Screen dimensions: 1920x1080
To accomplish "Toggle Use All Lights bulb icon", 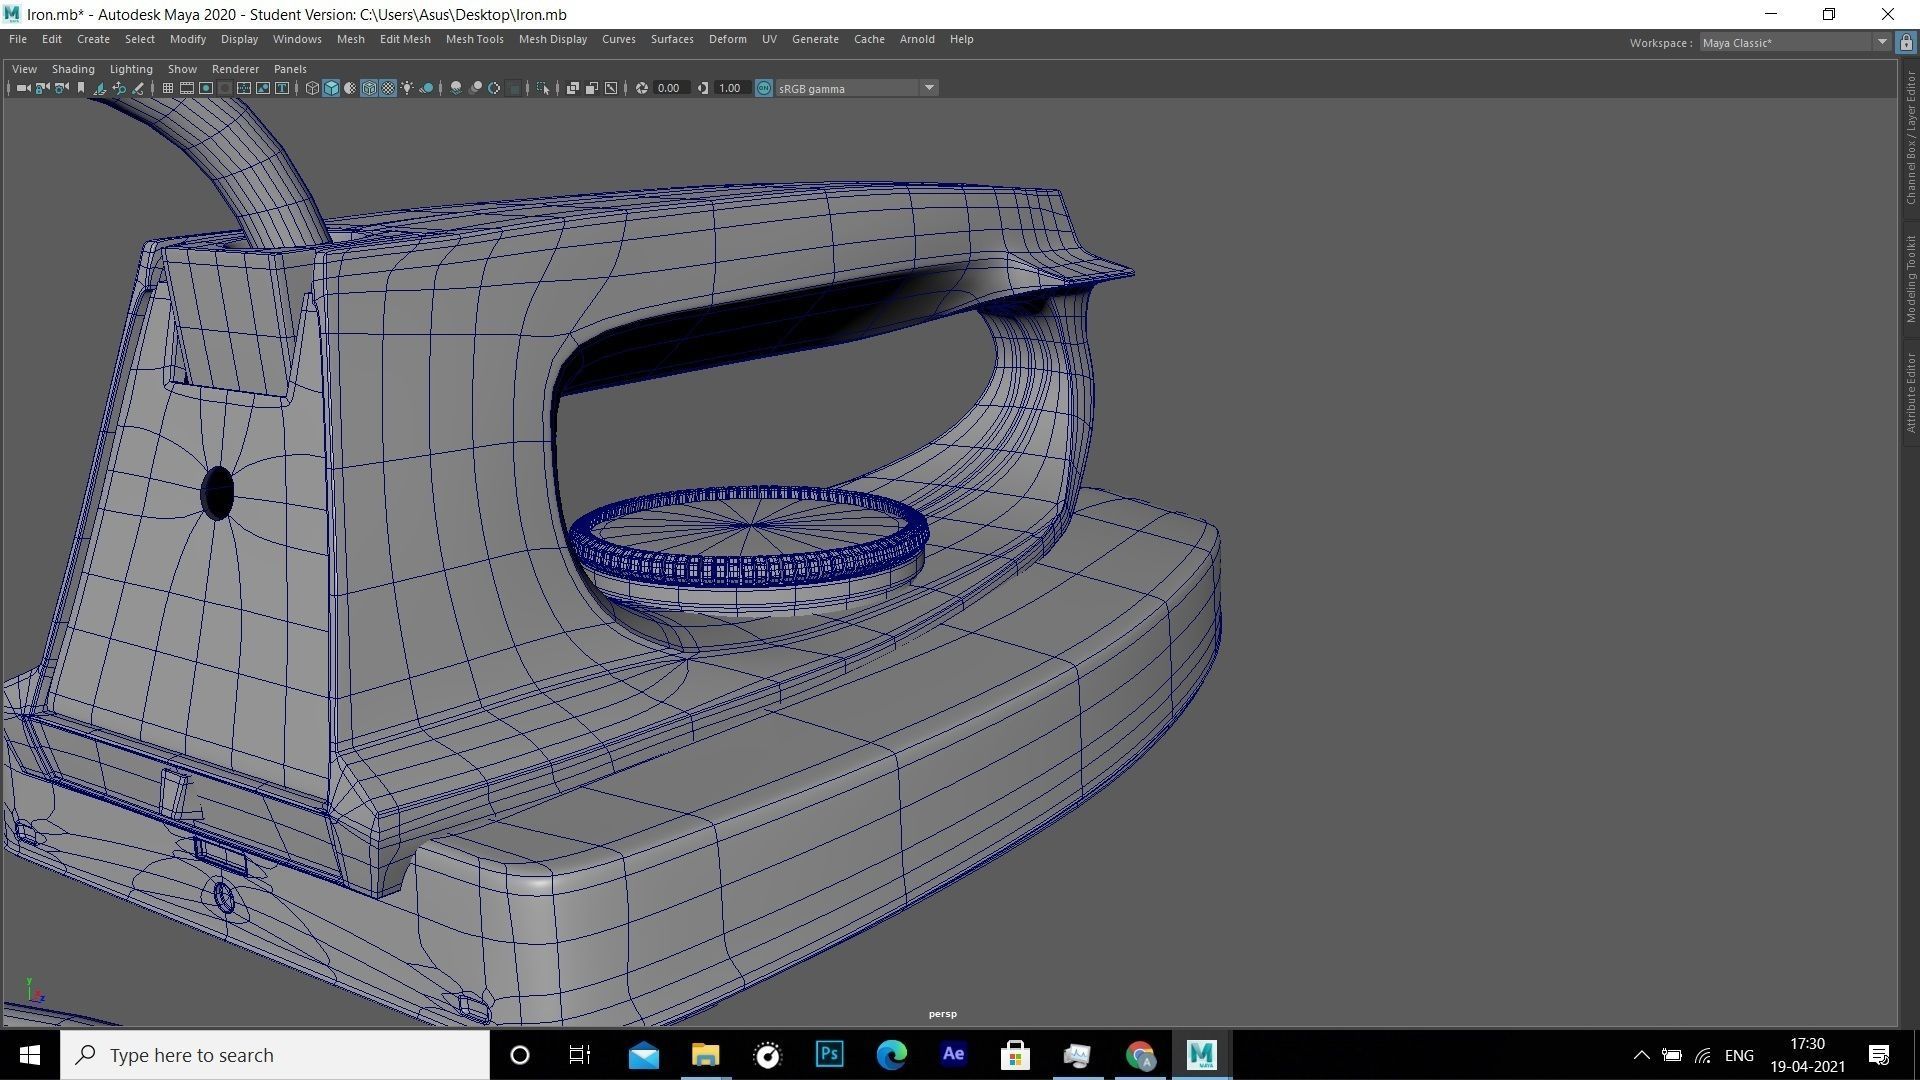I will tap(407, 88).
